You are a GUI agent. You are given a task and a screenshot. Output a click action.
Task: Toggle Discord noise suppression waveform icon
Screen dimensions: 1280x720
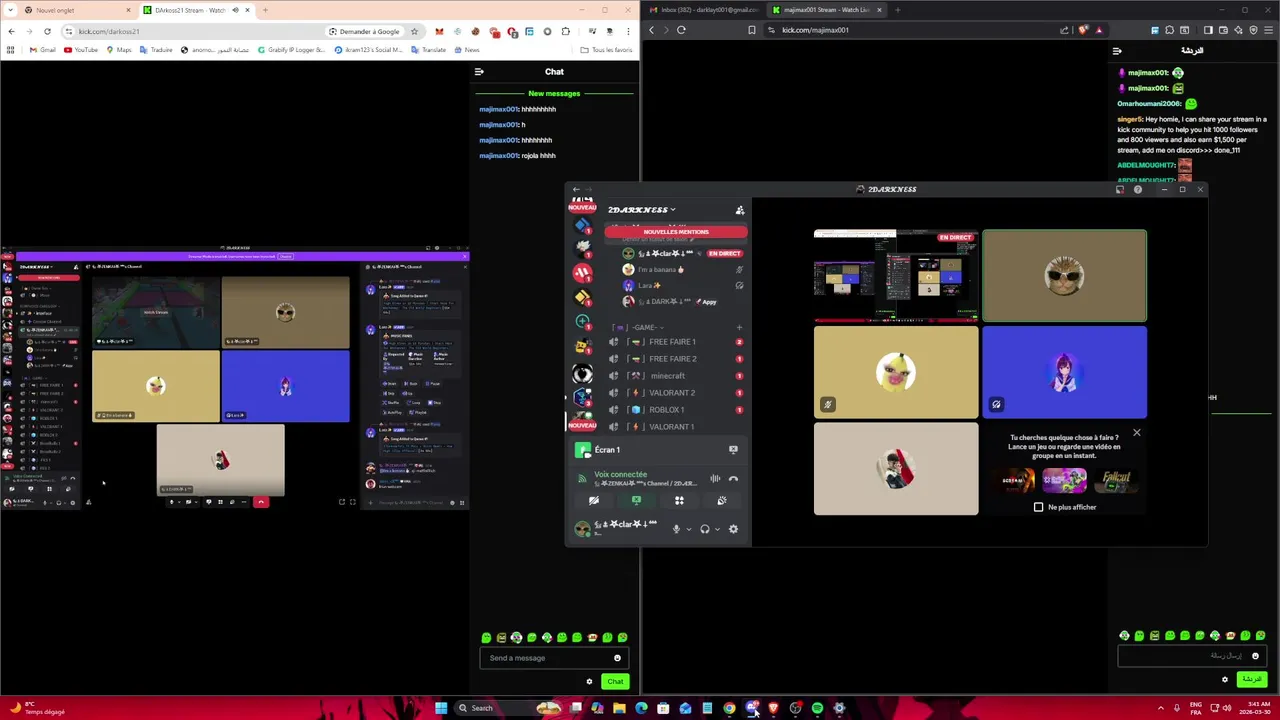[x=714, y=479]
